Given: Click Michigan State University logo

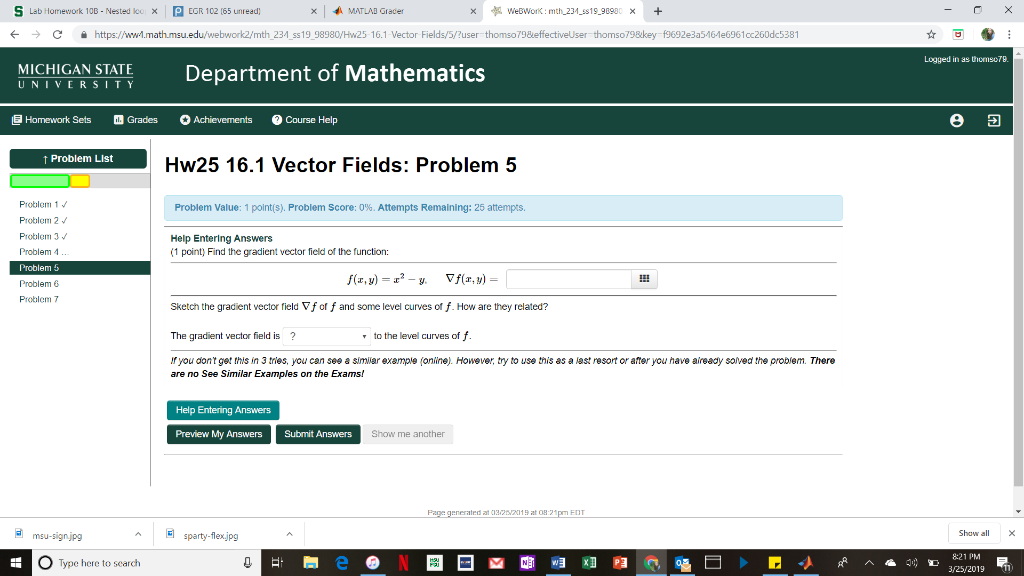Looking at the screenshot, I should (76, 76).
